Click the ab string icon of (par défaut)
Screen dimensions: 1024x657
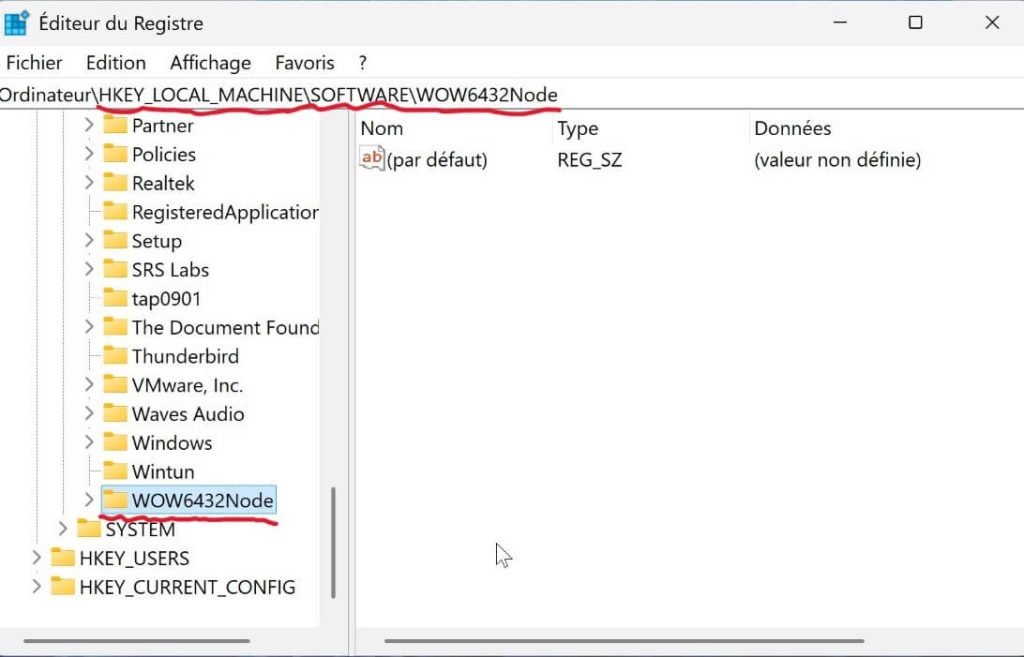[372, 159]
